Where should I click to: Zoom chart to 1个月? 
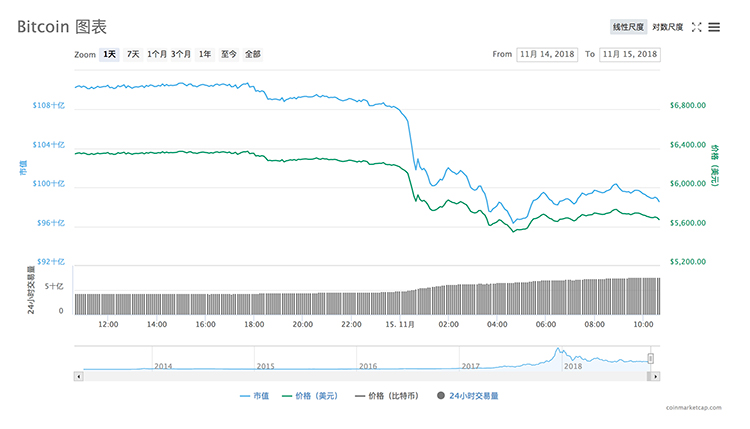[x=157, y=54]
